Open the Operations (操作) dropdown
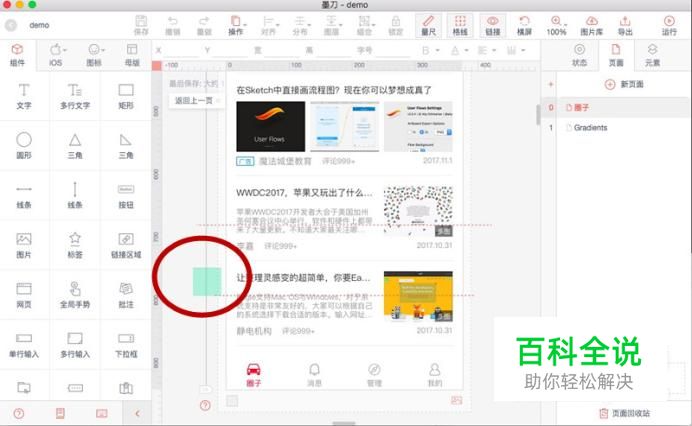 click(237, 25)
